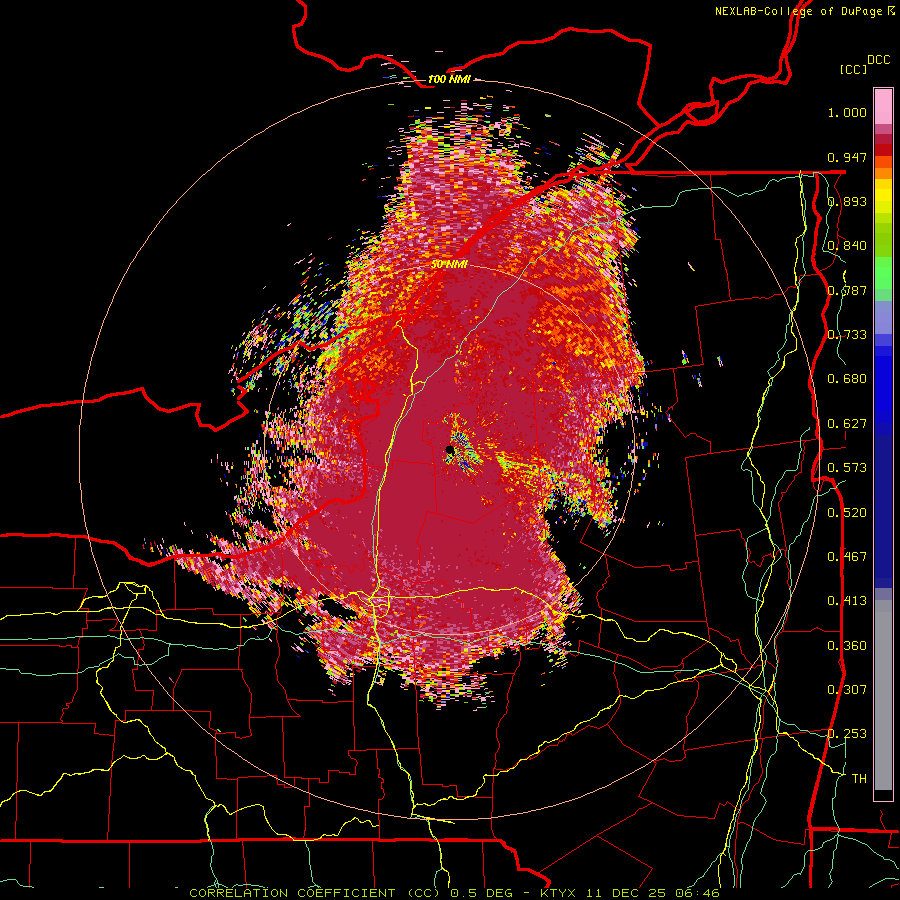The height and width of the screenshot is (900, 900).
Task: Select the 0.307 legend value
Action: tap(847, 690)
